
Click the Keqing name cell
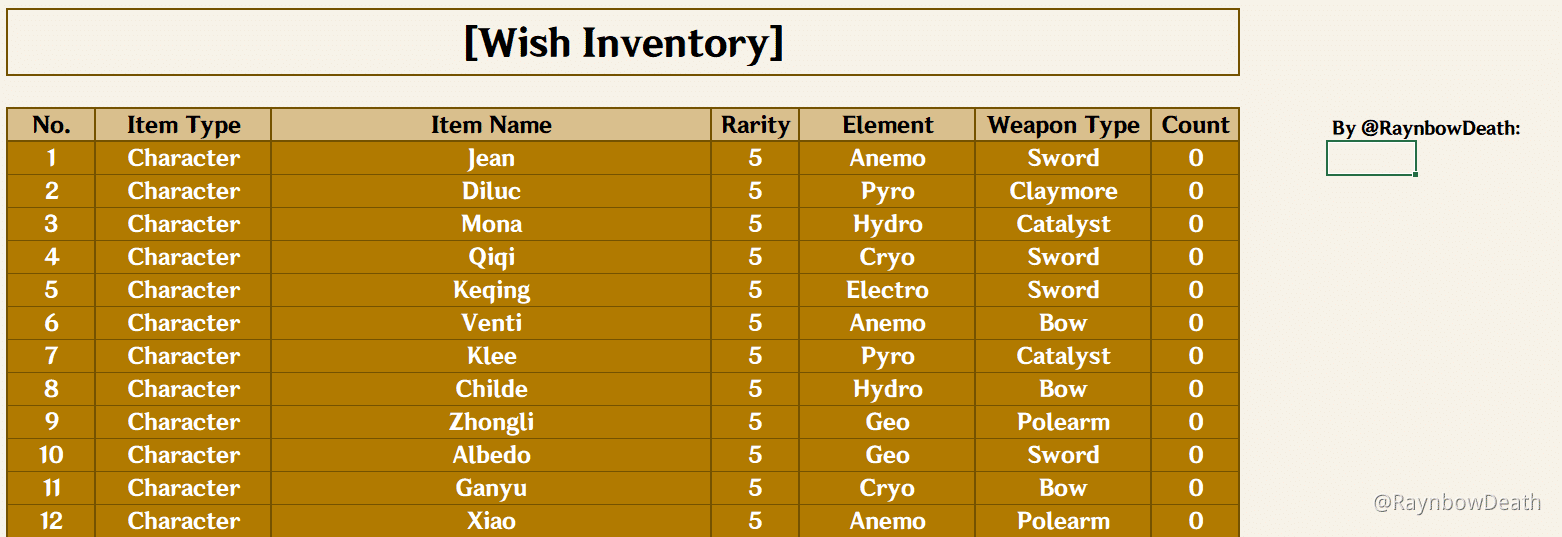(491, 290)
